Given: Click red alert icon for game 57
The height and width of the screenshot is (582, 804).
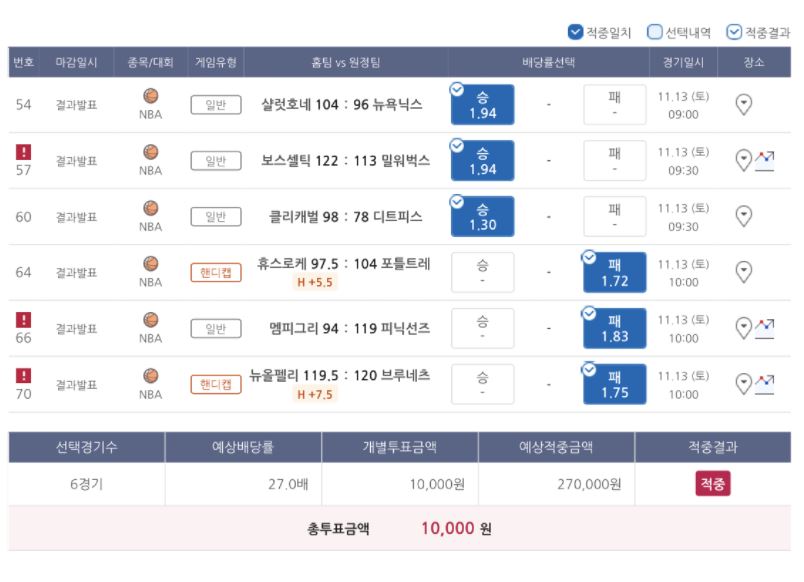Looking at the screenshot, I should coord(24,152).
